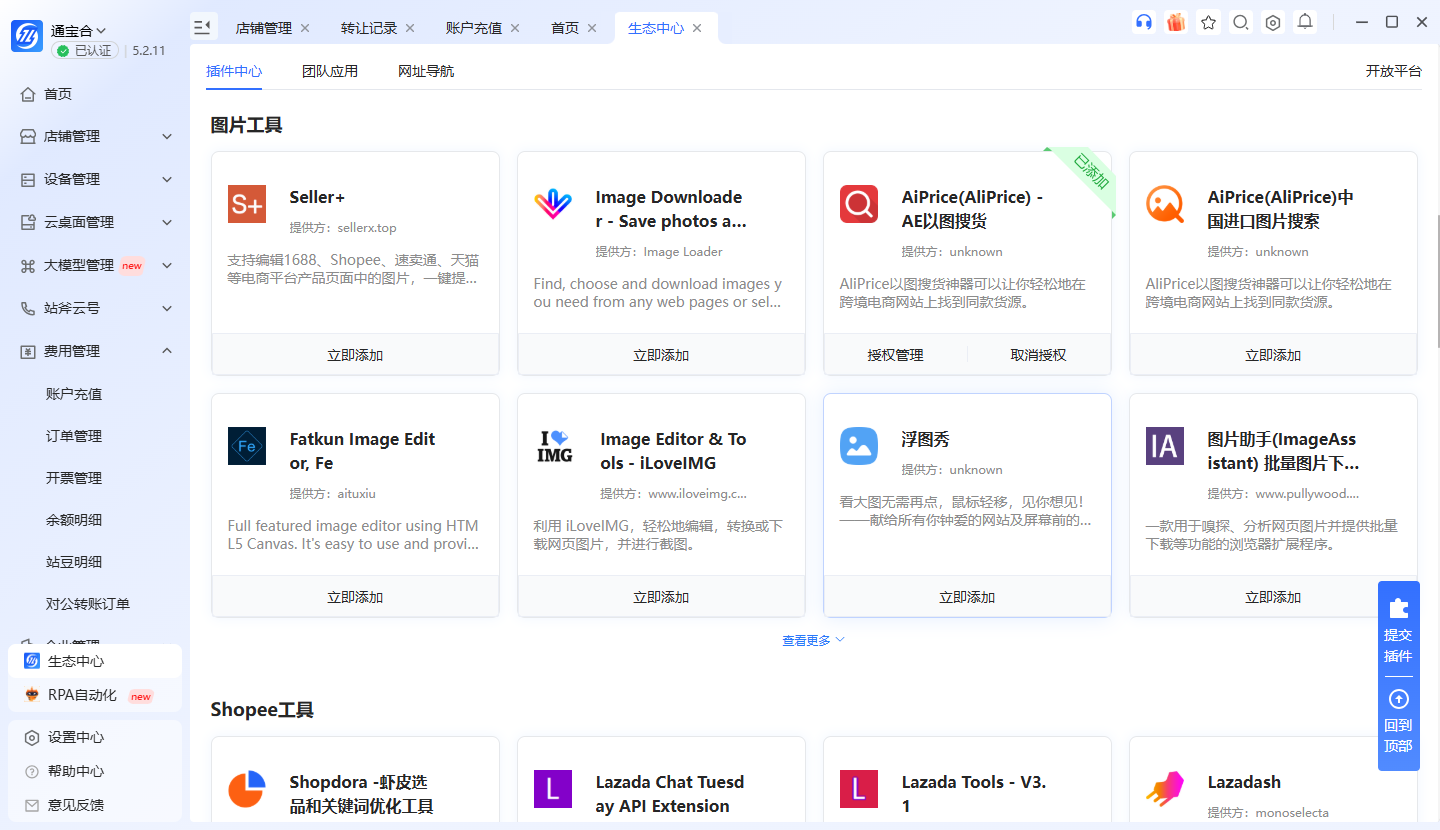Click 立即添加 for Image Downloader
Viewport: 1440px width, 830px height.
click(661, 355)
